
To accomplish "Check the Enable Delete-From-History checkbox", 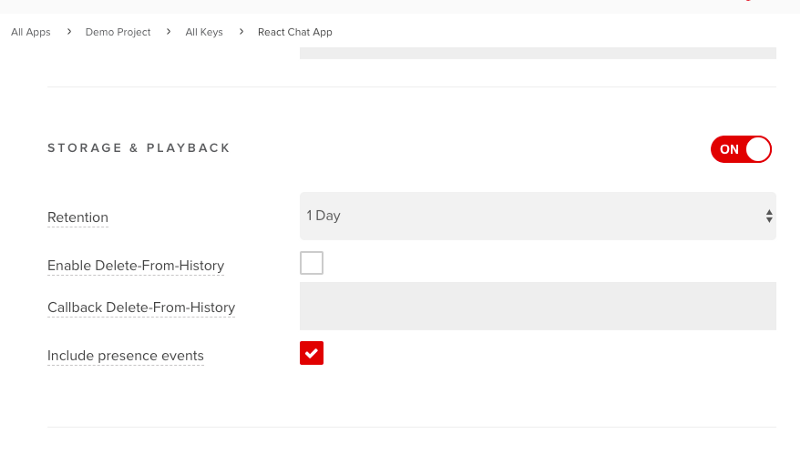I will 311,263.
